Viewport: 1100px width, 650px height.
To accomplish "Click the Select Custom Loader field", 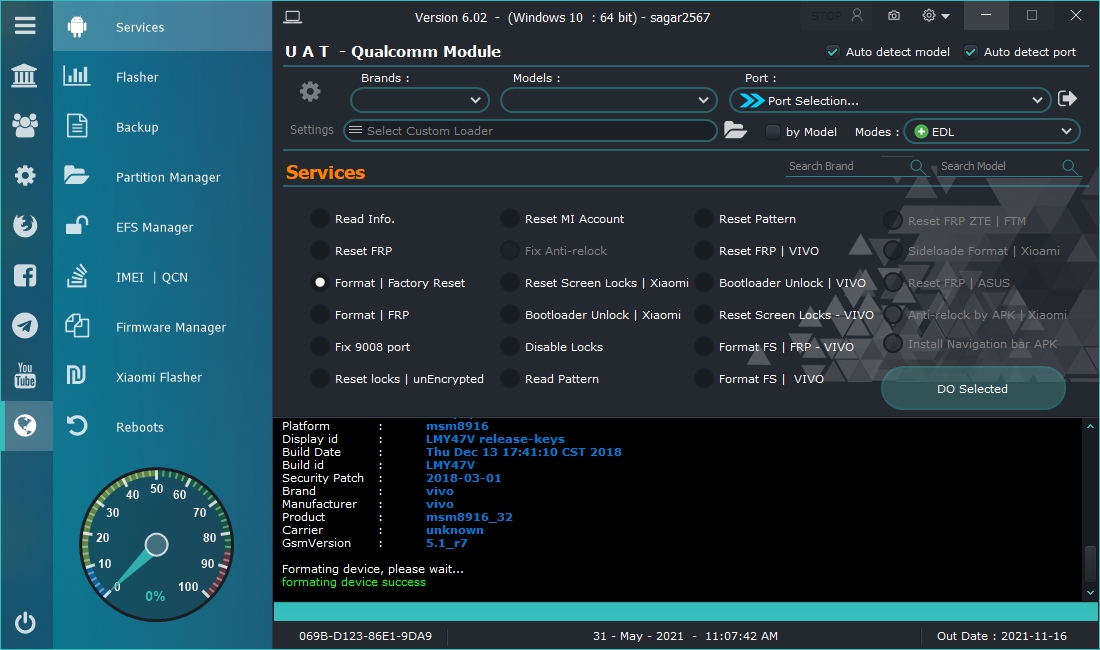I will click(x=530, y=130).
